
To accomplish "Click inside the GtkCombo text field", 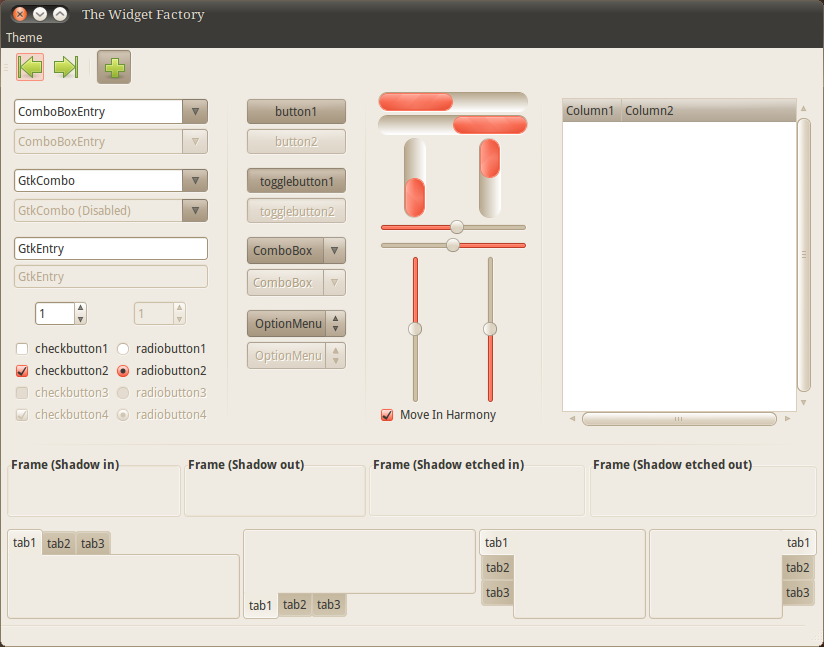I will pos(98,180).
